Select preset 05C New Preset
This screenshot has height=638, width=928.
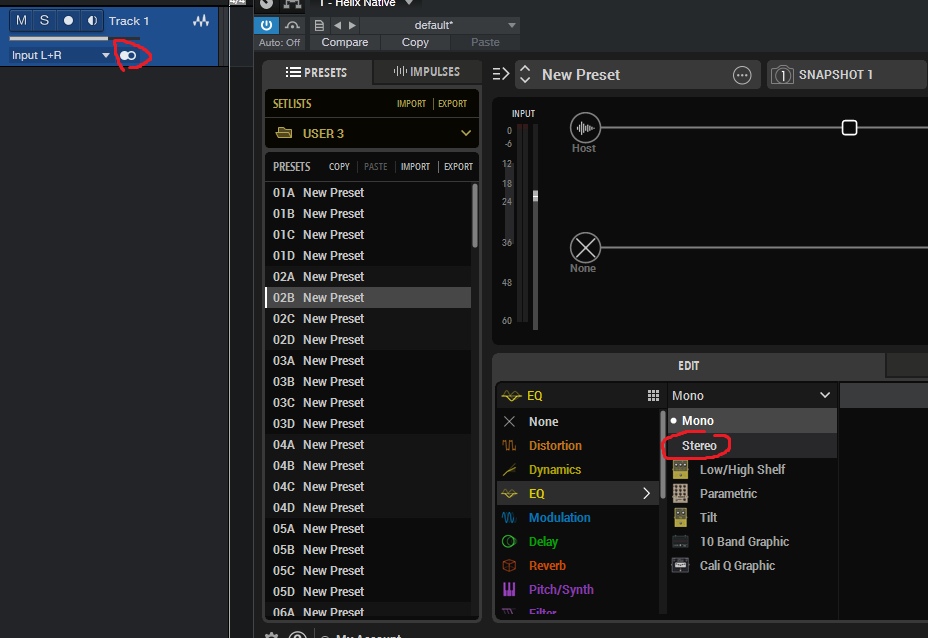pyautogui.click(x=368, y=571)
